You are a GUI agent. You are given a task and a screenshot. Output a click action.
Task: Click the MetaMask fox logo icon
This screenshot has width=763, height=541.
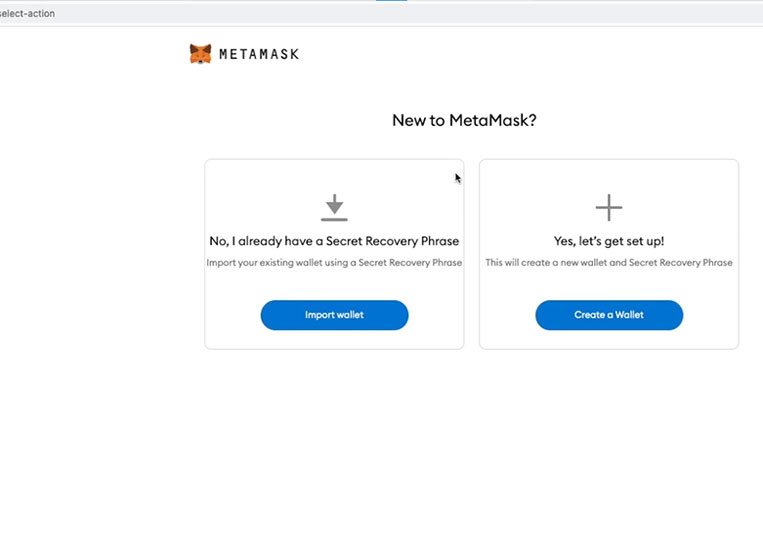(200, 54)
